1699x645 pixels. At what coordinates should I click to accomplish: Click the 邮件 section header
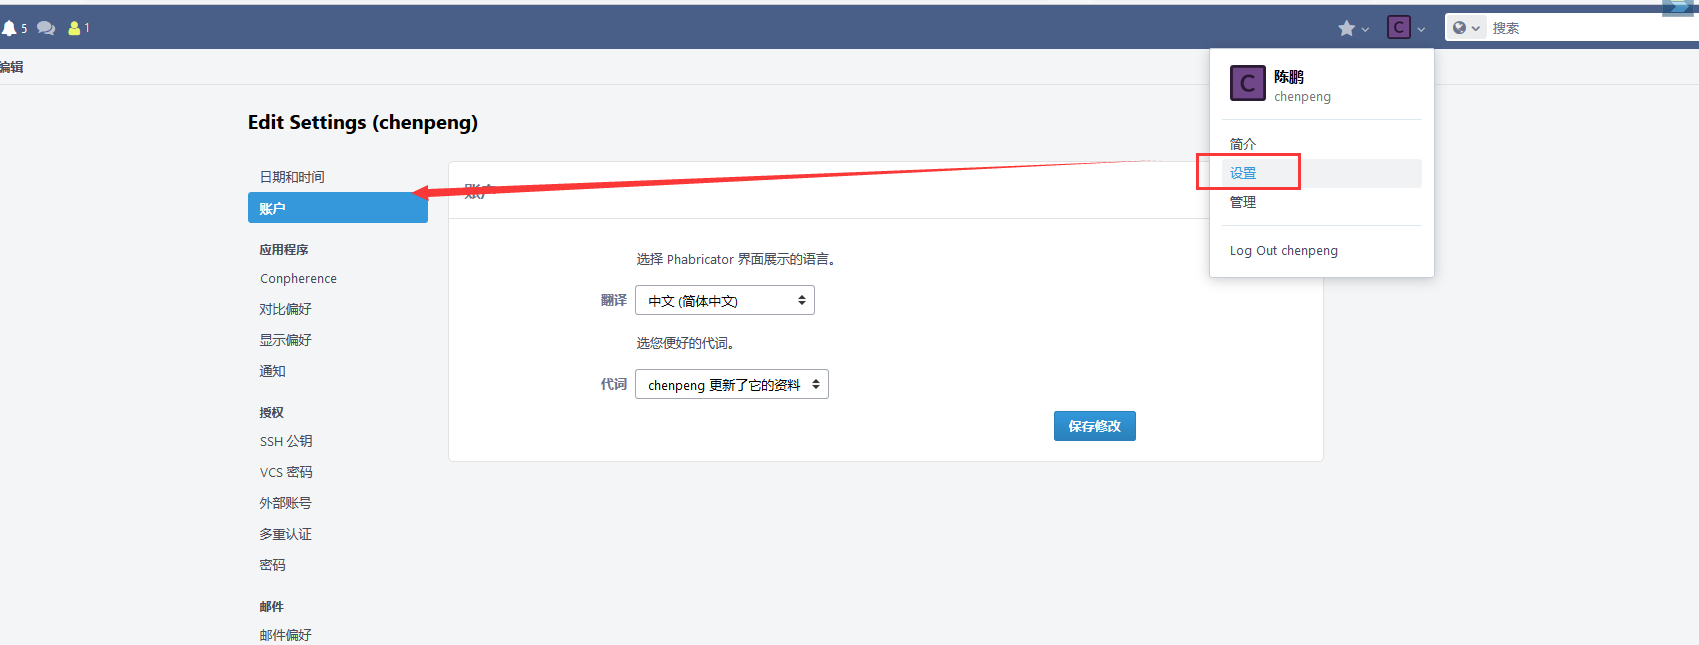[272, 607]
